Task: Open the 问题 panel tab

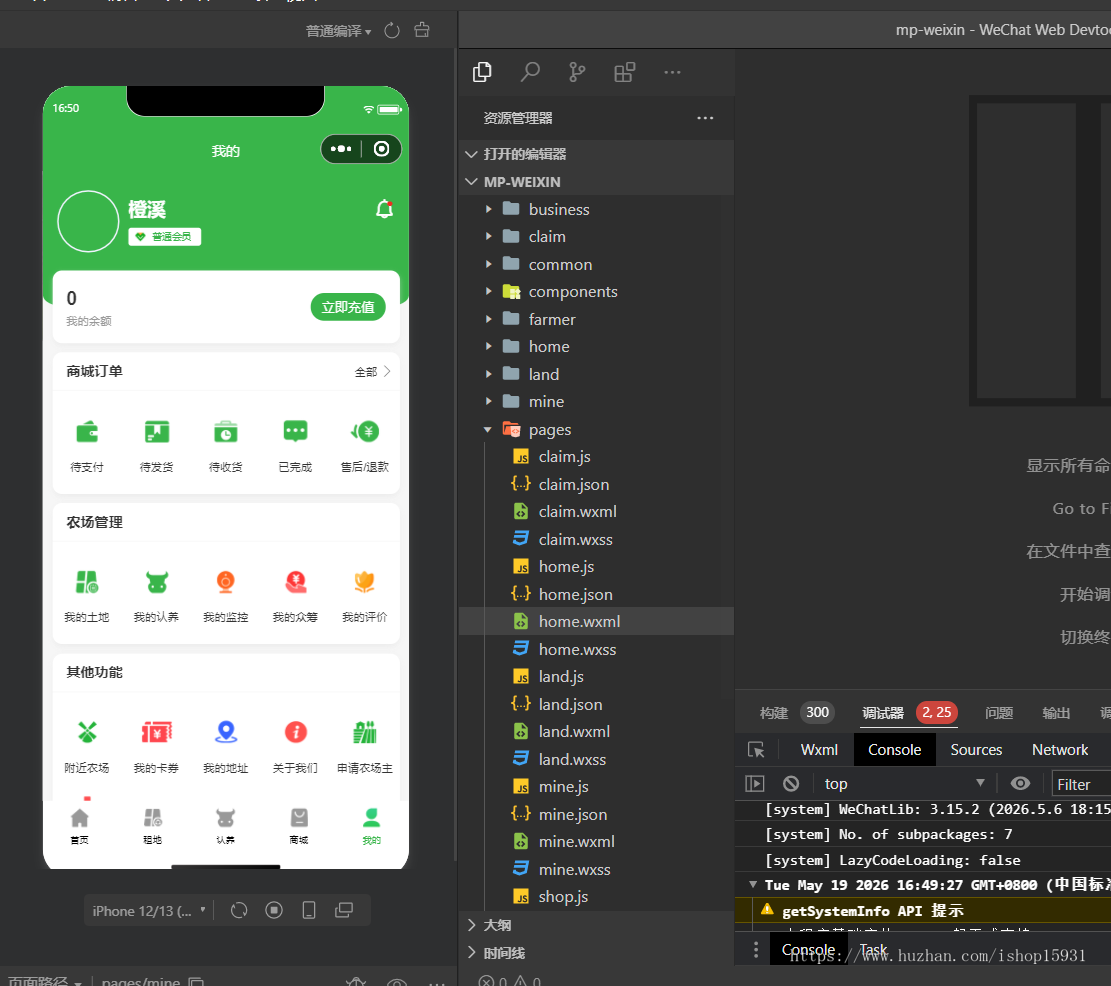Action: [x=999, y=713]
